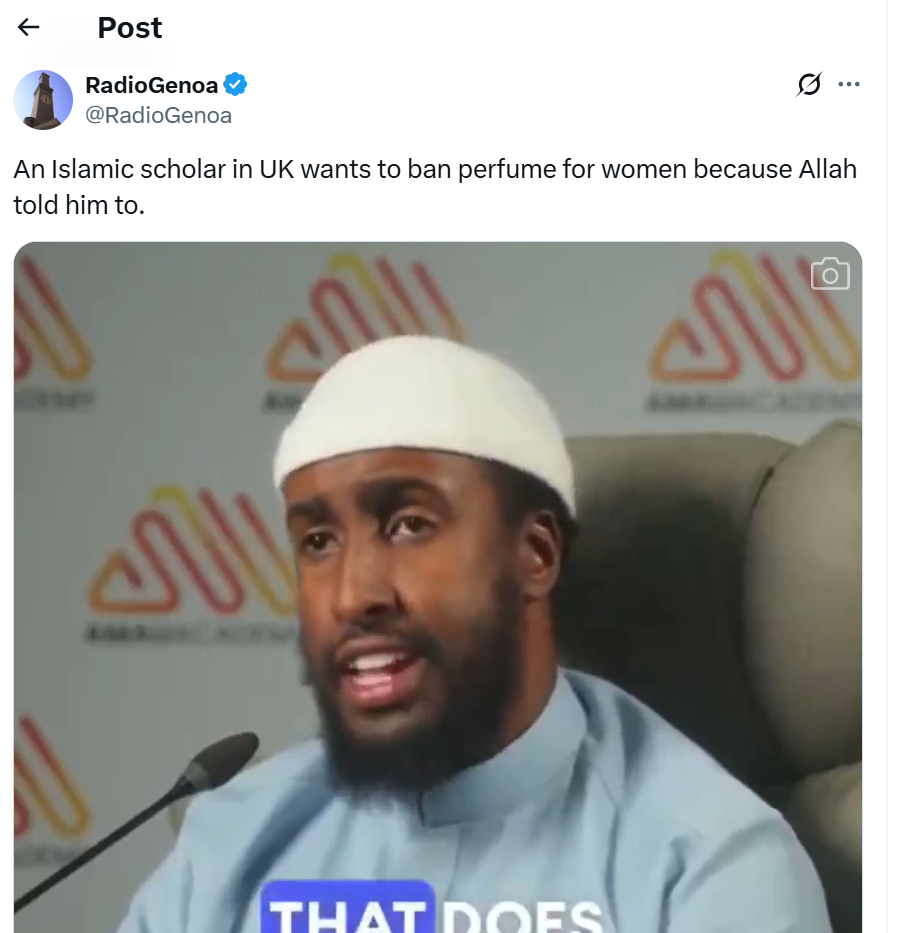
Task: Click the "DOES" caption word
Action: [x=523, y=915]
